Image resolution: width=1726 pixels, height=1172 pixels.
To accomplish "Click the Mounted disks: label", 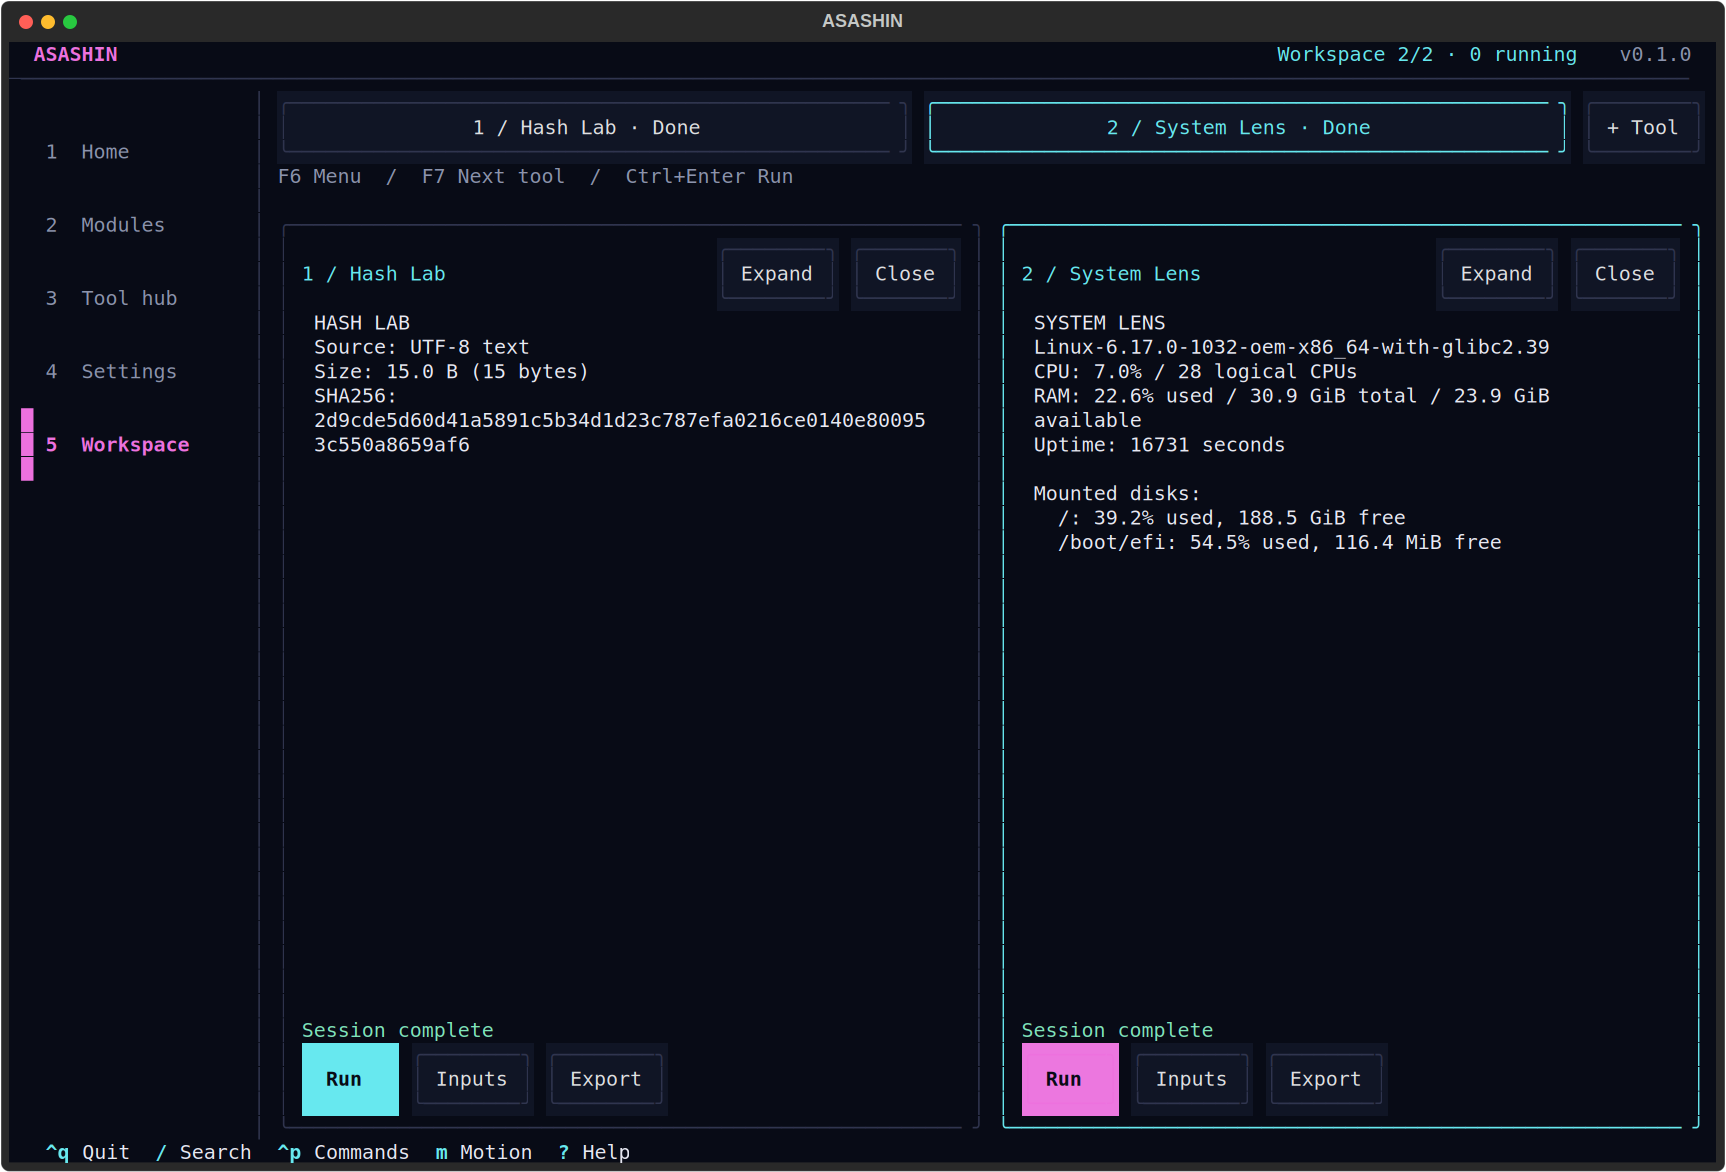I will 1116,493.
